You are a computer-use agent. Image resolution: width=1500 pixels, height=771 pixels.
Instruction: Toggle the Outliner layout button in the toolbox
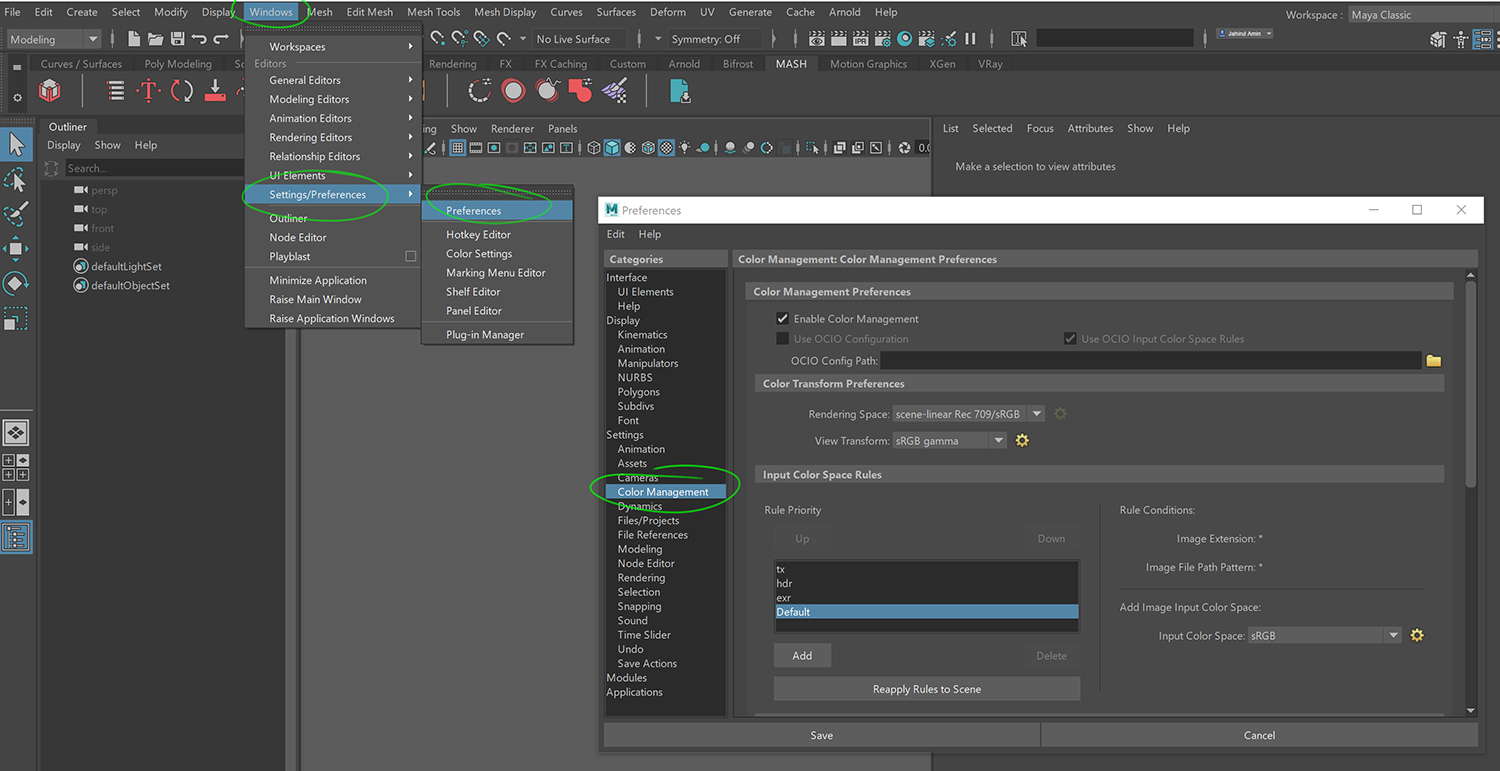[x=16, y=537]
